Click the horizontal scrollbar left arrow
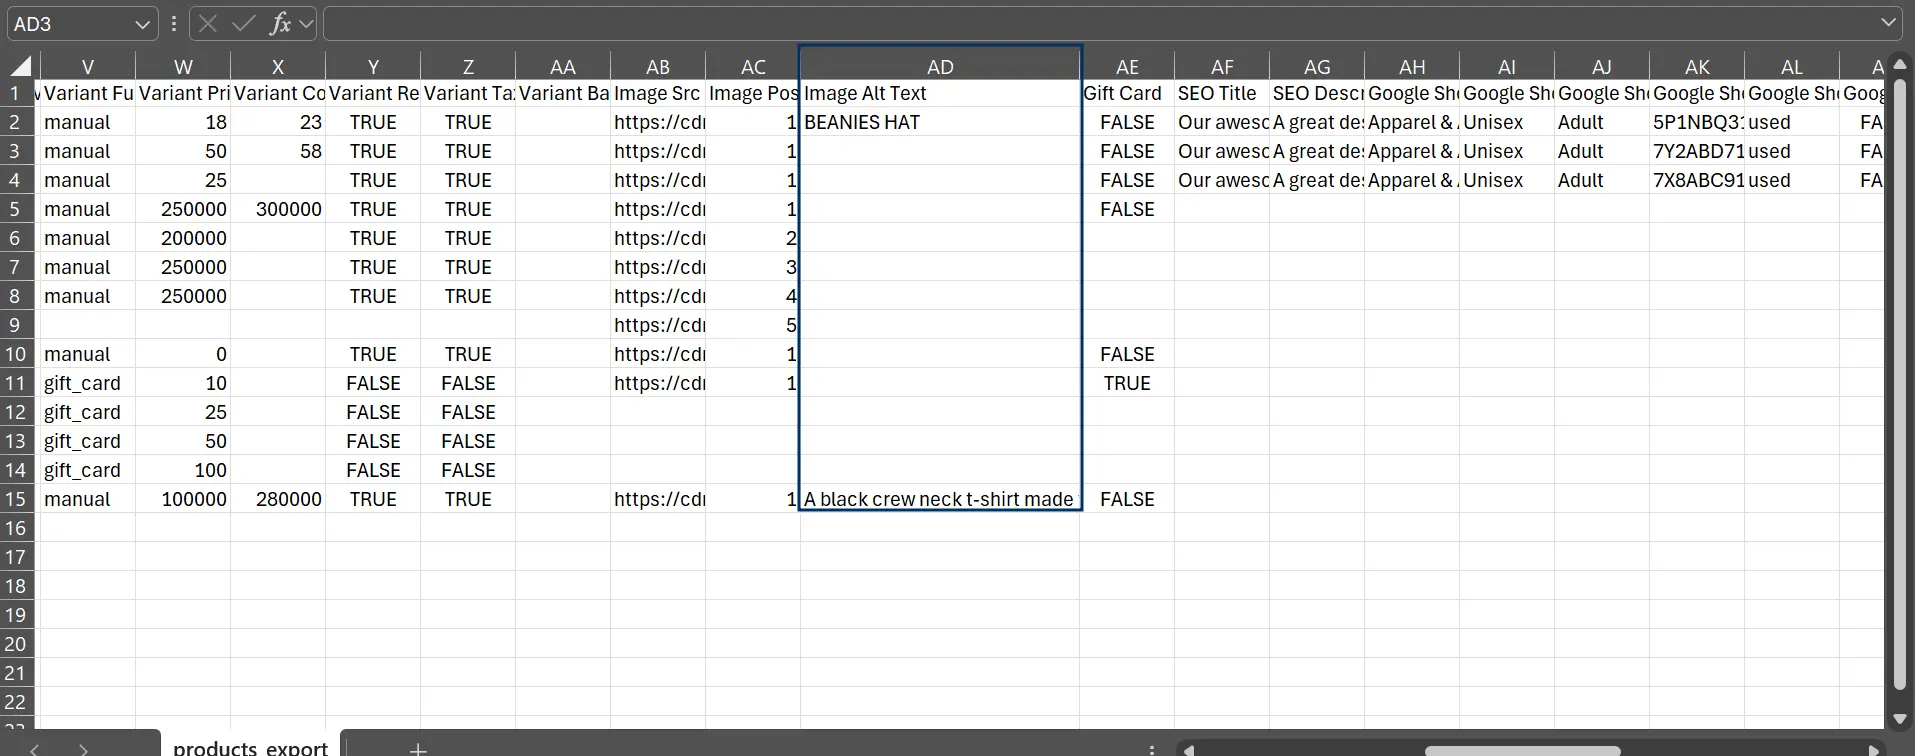The width and height of the screenshot is (1915, 756). [x=1188, y=749]
